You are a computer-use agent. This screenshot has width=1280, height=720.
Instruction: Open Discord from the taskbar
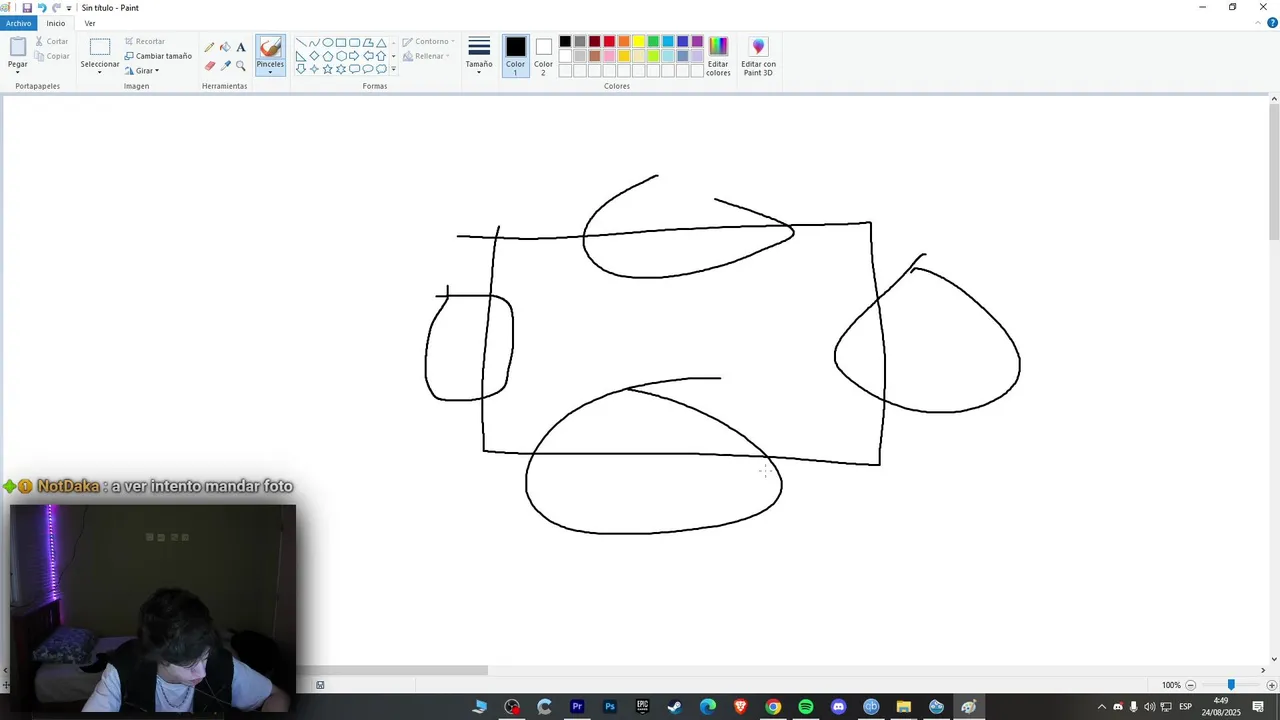tap(838, 707)
